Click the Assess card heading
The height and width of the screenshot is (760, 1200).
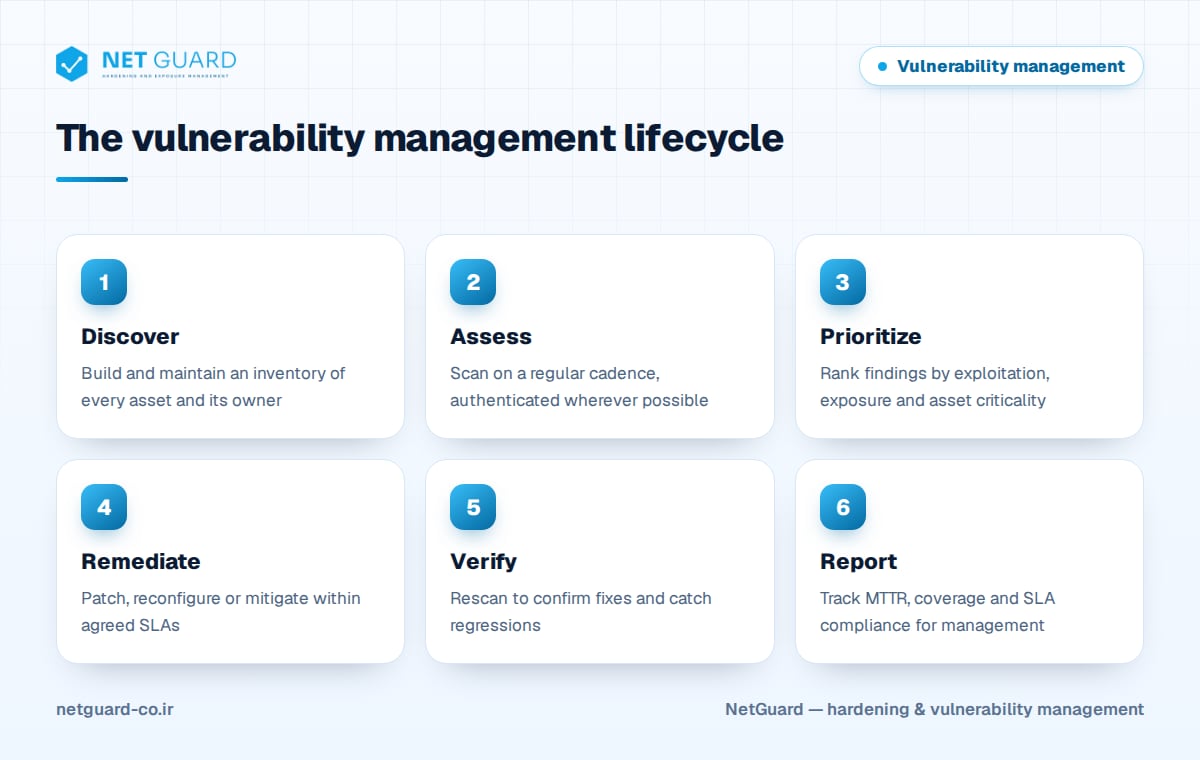491,336
